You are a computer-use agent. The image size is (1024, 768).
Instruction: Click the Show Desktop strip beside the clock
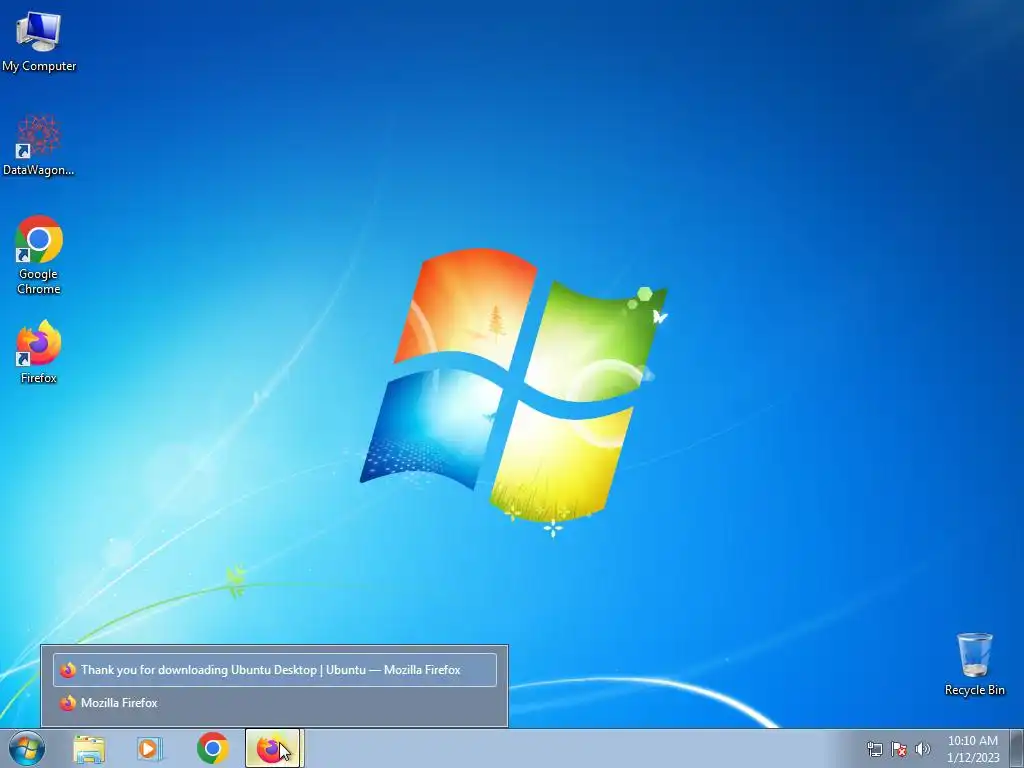[x=1016, y=748]
